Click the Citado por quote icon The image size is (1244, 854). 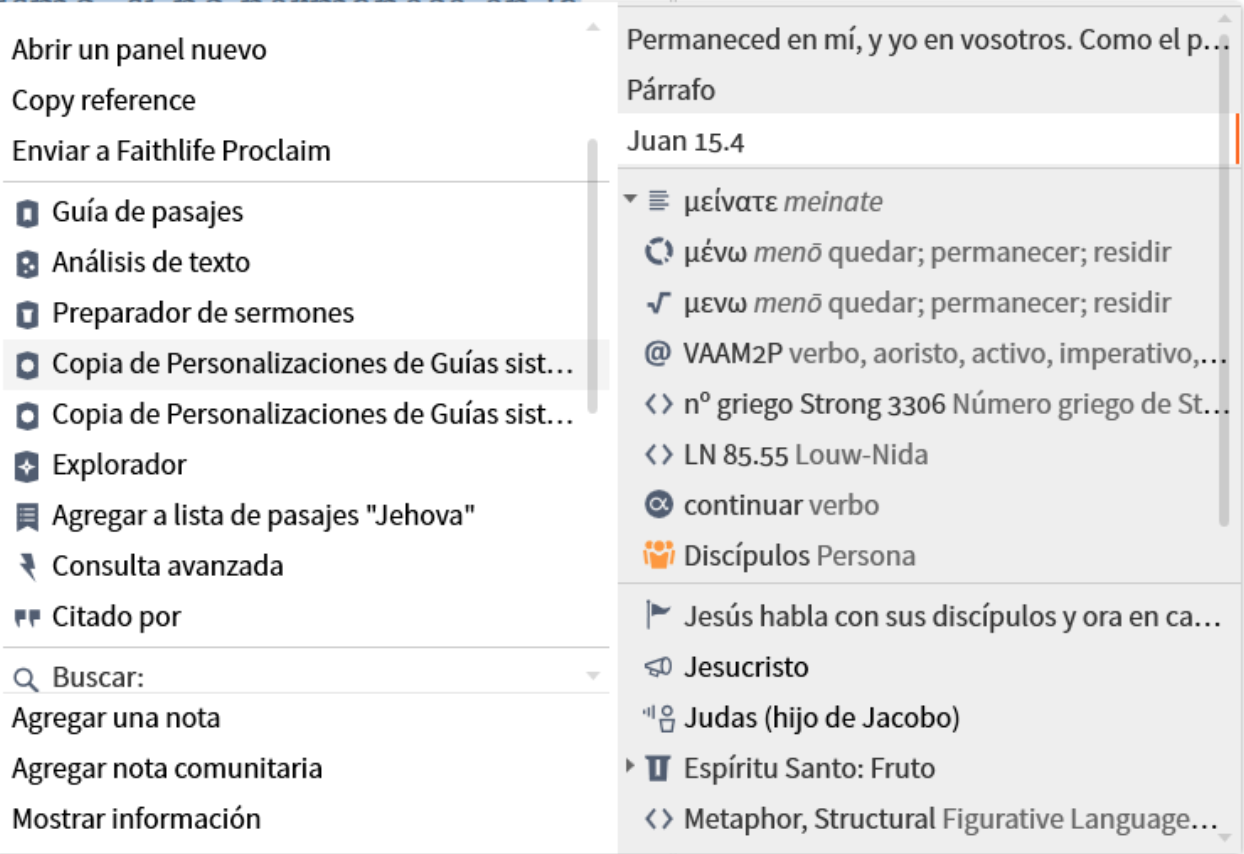click(28, 618)
